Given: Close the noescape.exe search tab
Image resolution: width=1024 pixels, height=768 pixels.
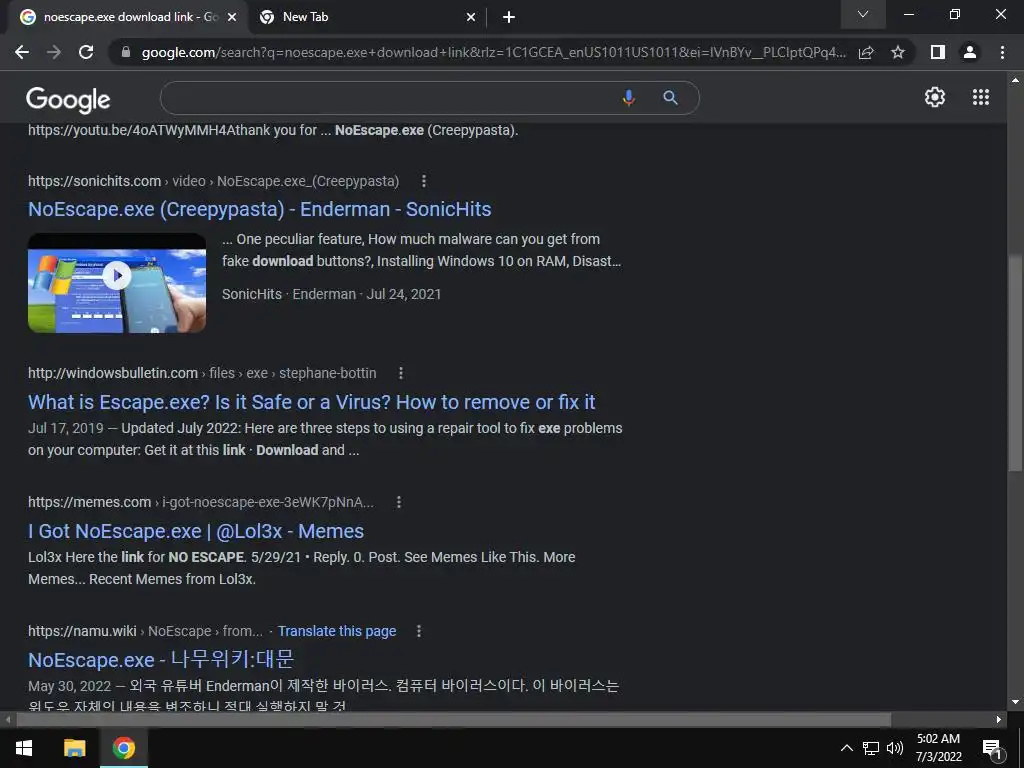Looking at the screenshot, I should (232, 17).
